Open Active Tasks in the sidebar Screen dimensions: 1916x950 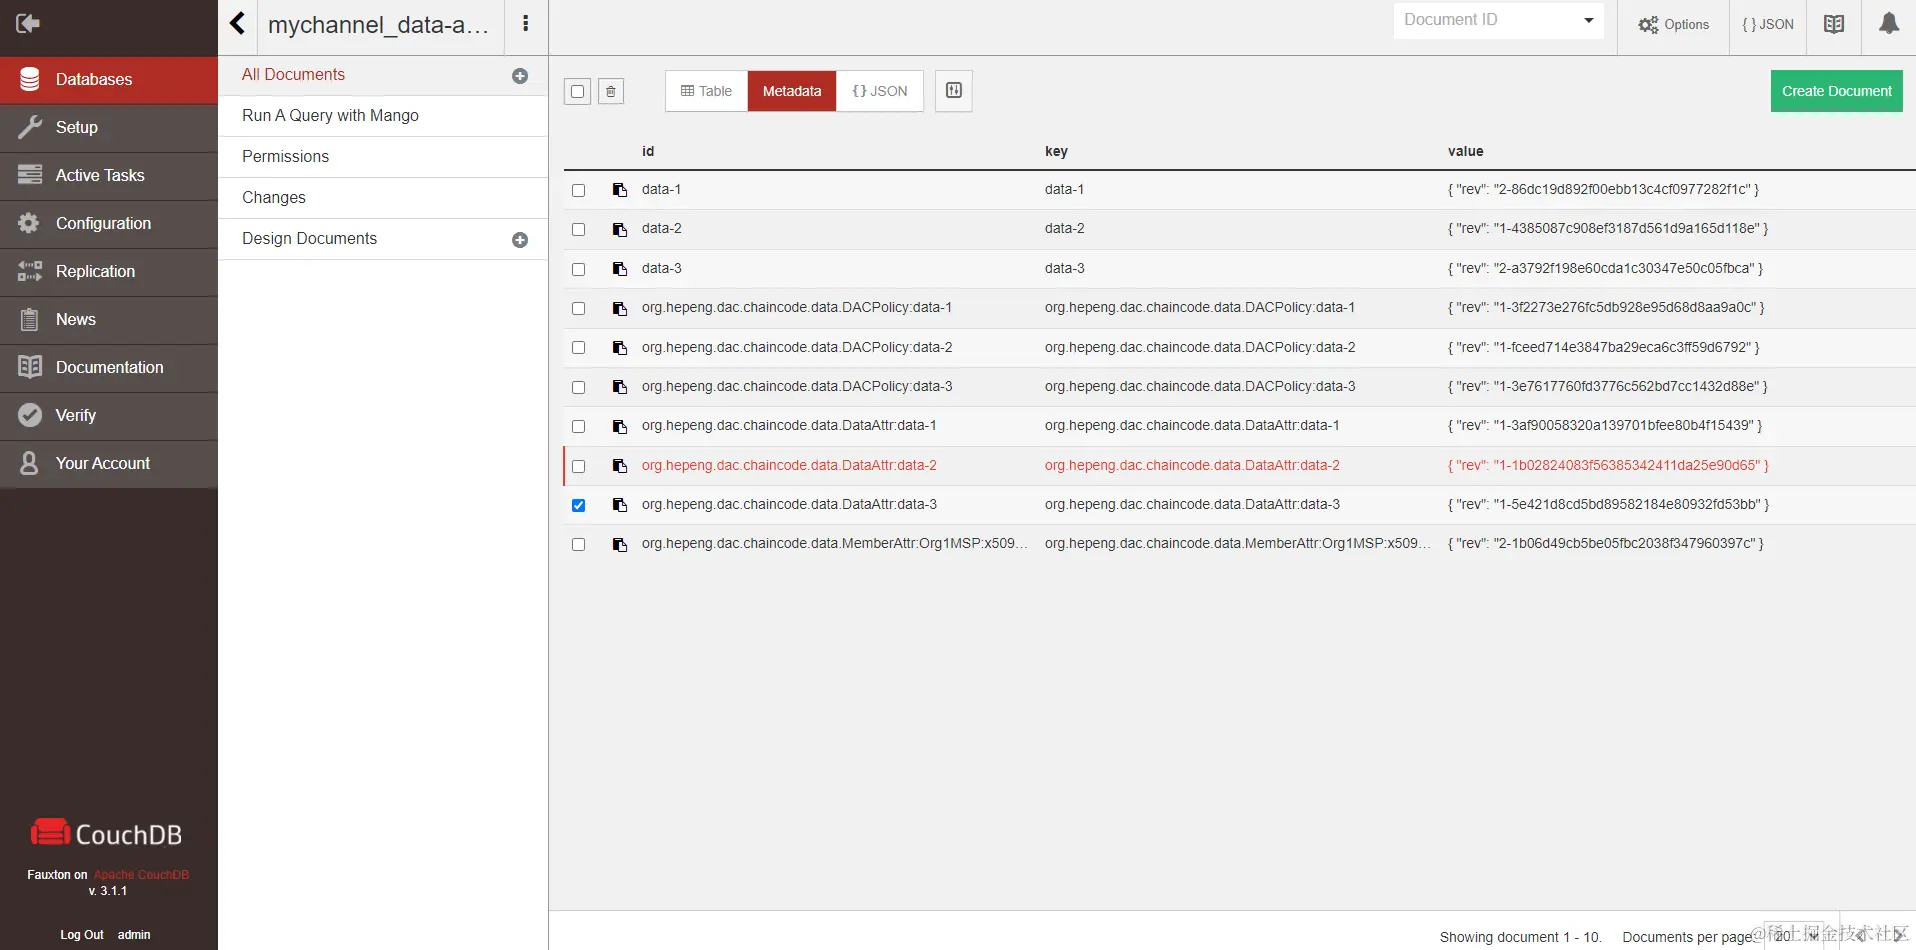[x=109, y=176]
